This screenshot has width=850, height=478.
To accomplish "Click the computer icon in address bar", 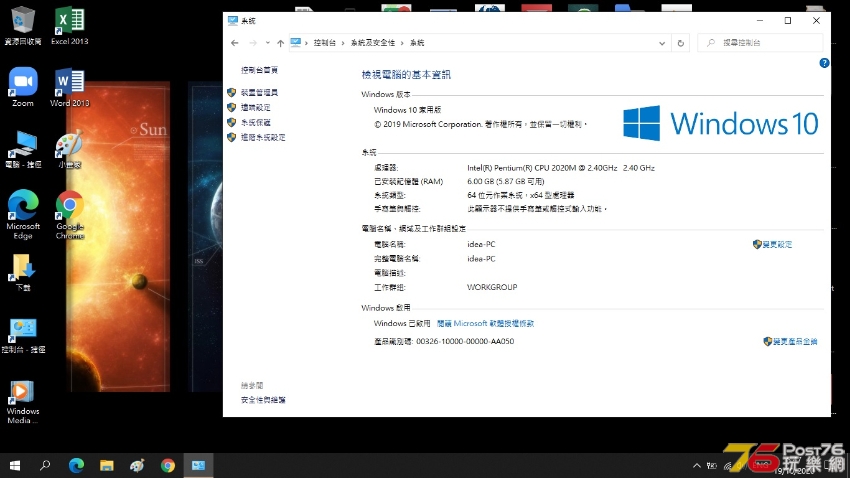I will click(x=295, y=42).
